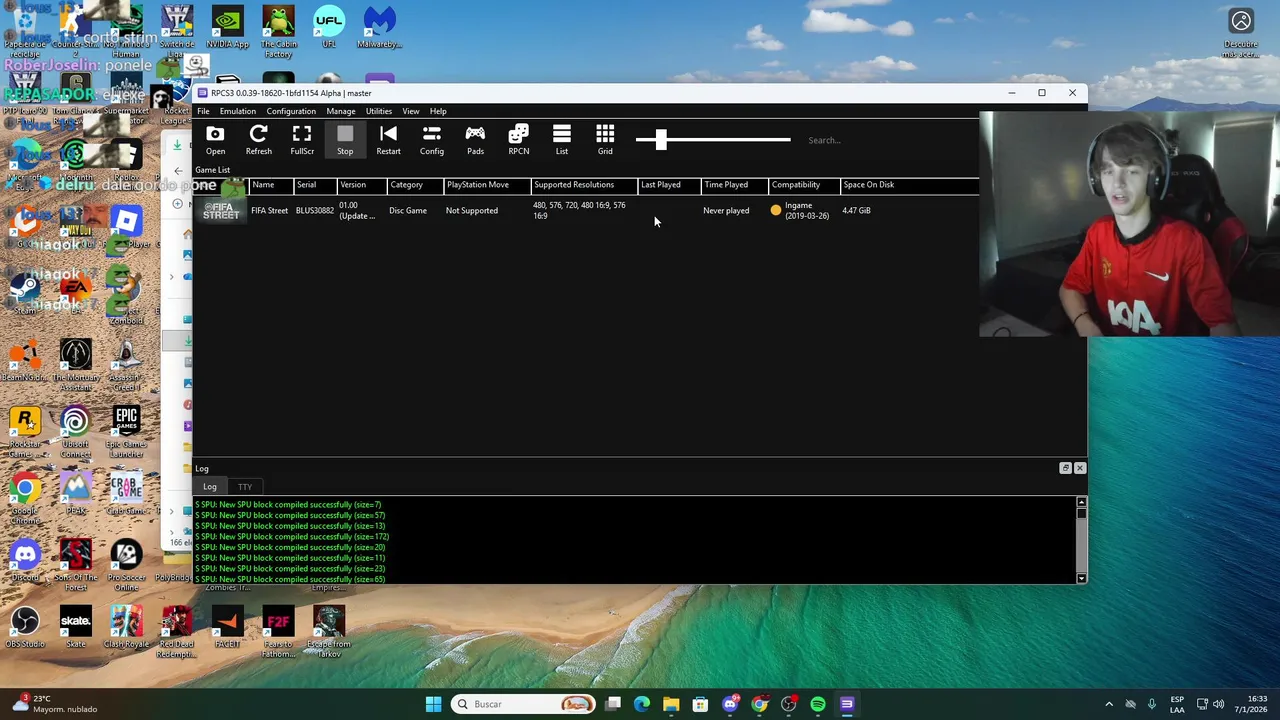Click the log scrollbar down arrow
The width and height of the screenshot is (1280, 720).
(1081, 579)
